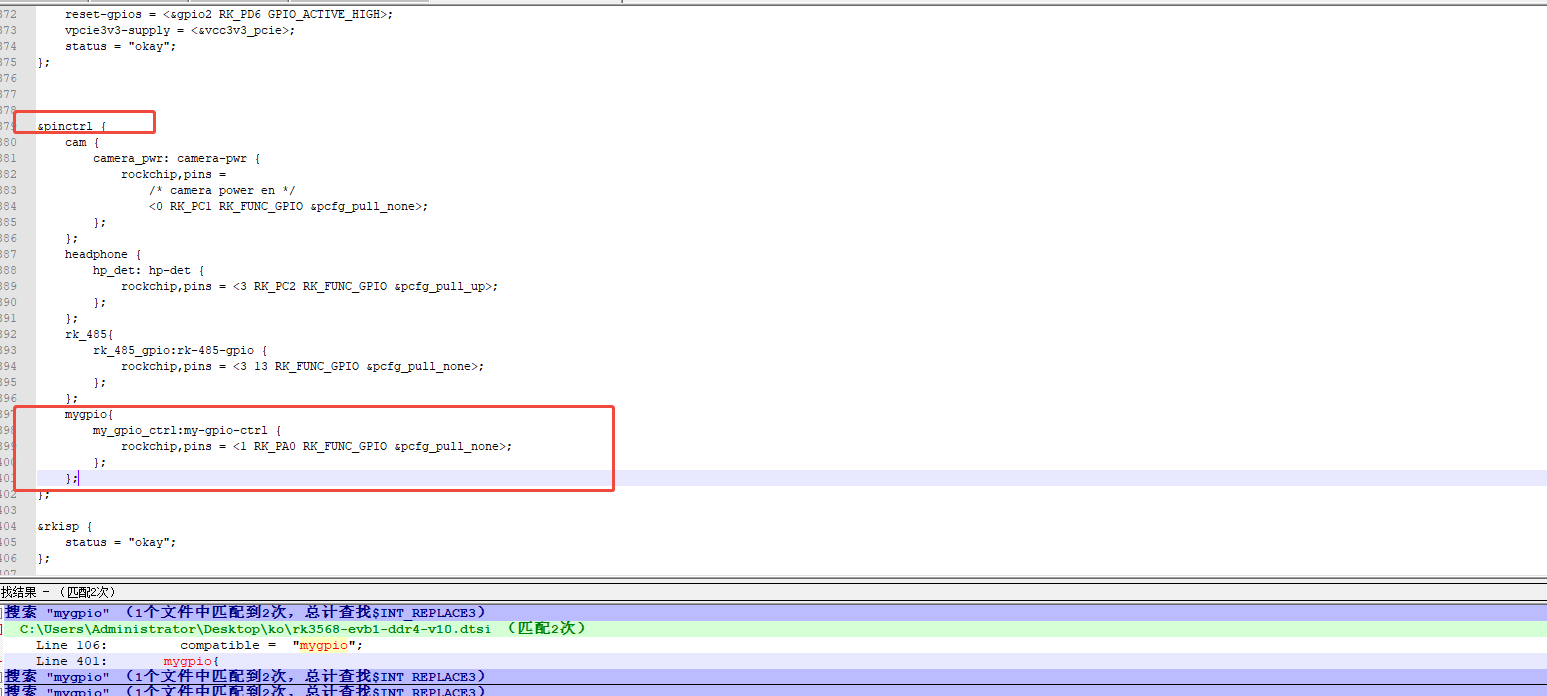
Task: Click the line with <1 RK_PA0 RK_FUNC_GPIO &pcfg_pull_none>
Action: pyautogui.click(x=317, y=446)
